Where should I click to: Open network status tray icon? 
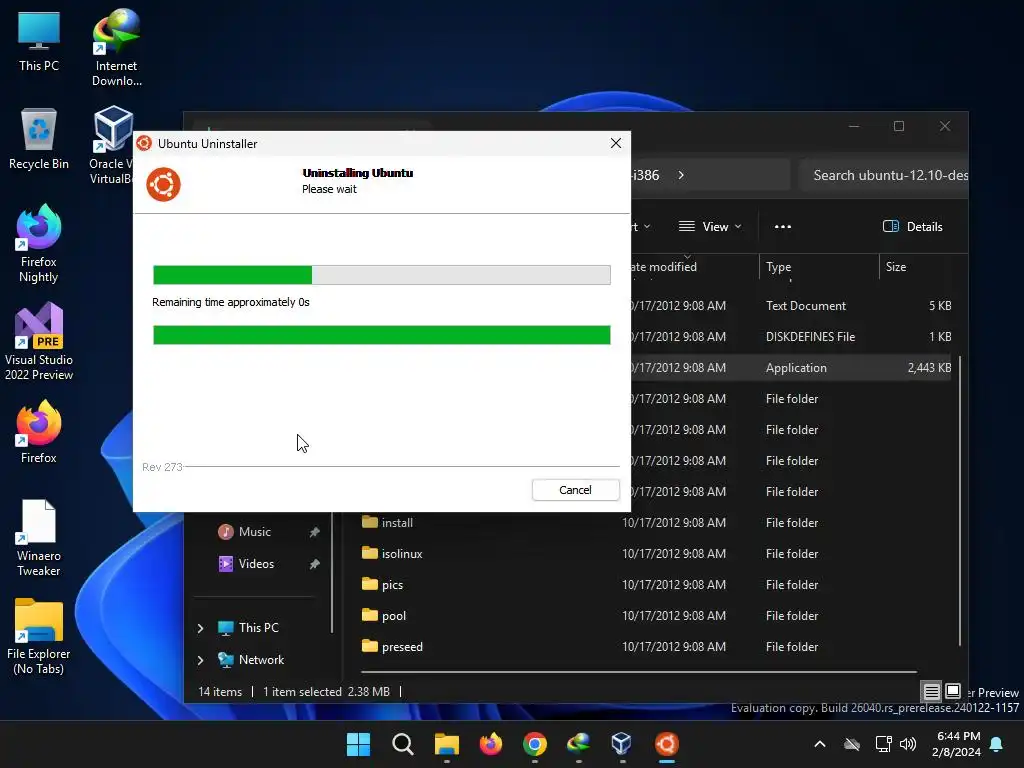[x=883, y=744]
